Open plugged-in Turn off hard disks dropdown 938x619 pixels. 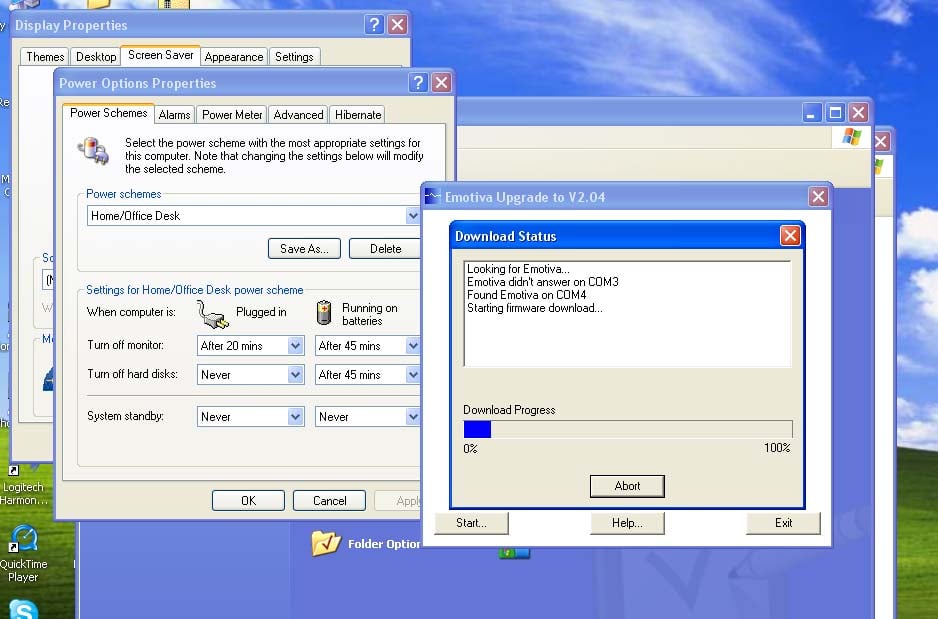(x=295, y=375)
